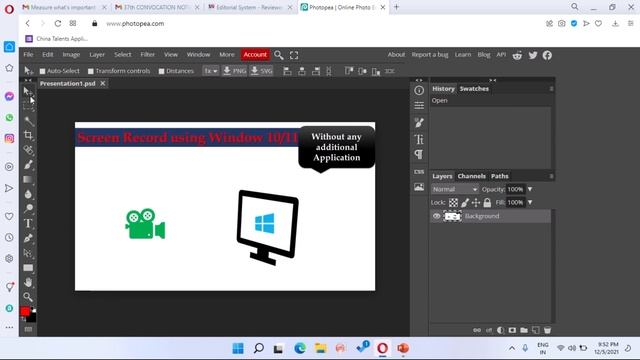
Task: Toggle lock all padlock icon
Action: tap(487, 202)
